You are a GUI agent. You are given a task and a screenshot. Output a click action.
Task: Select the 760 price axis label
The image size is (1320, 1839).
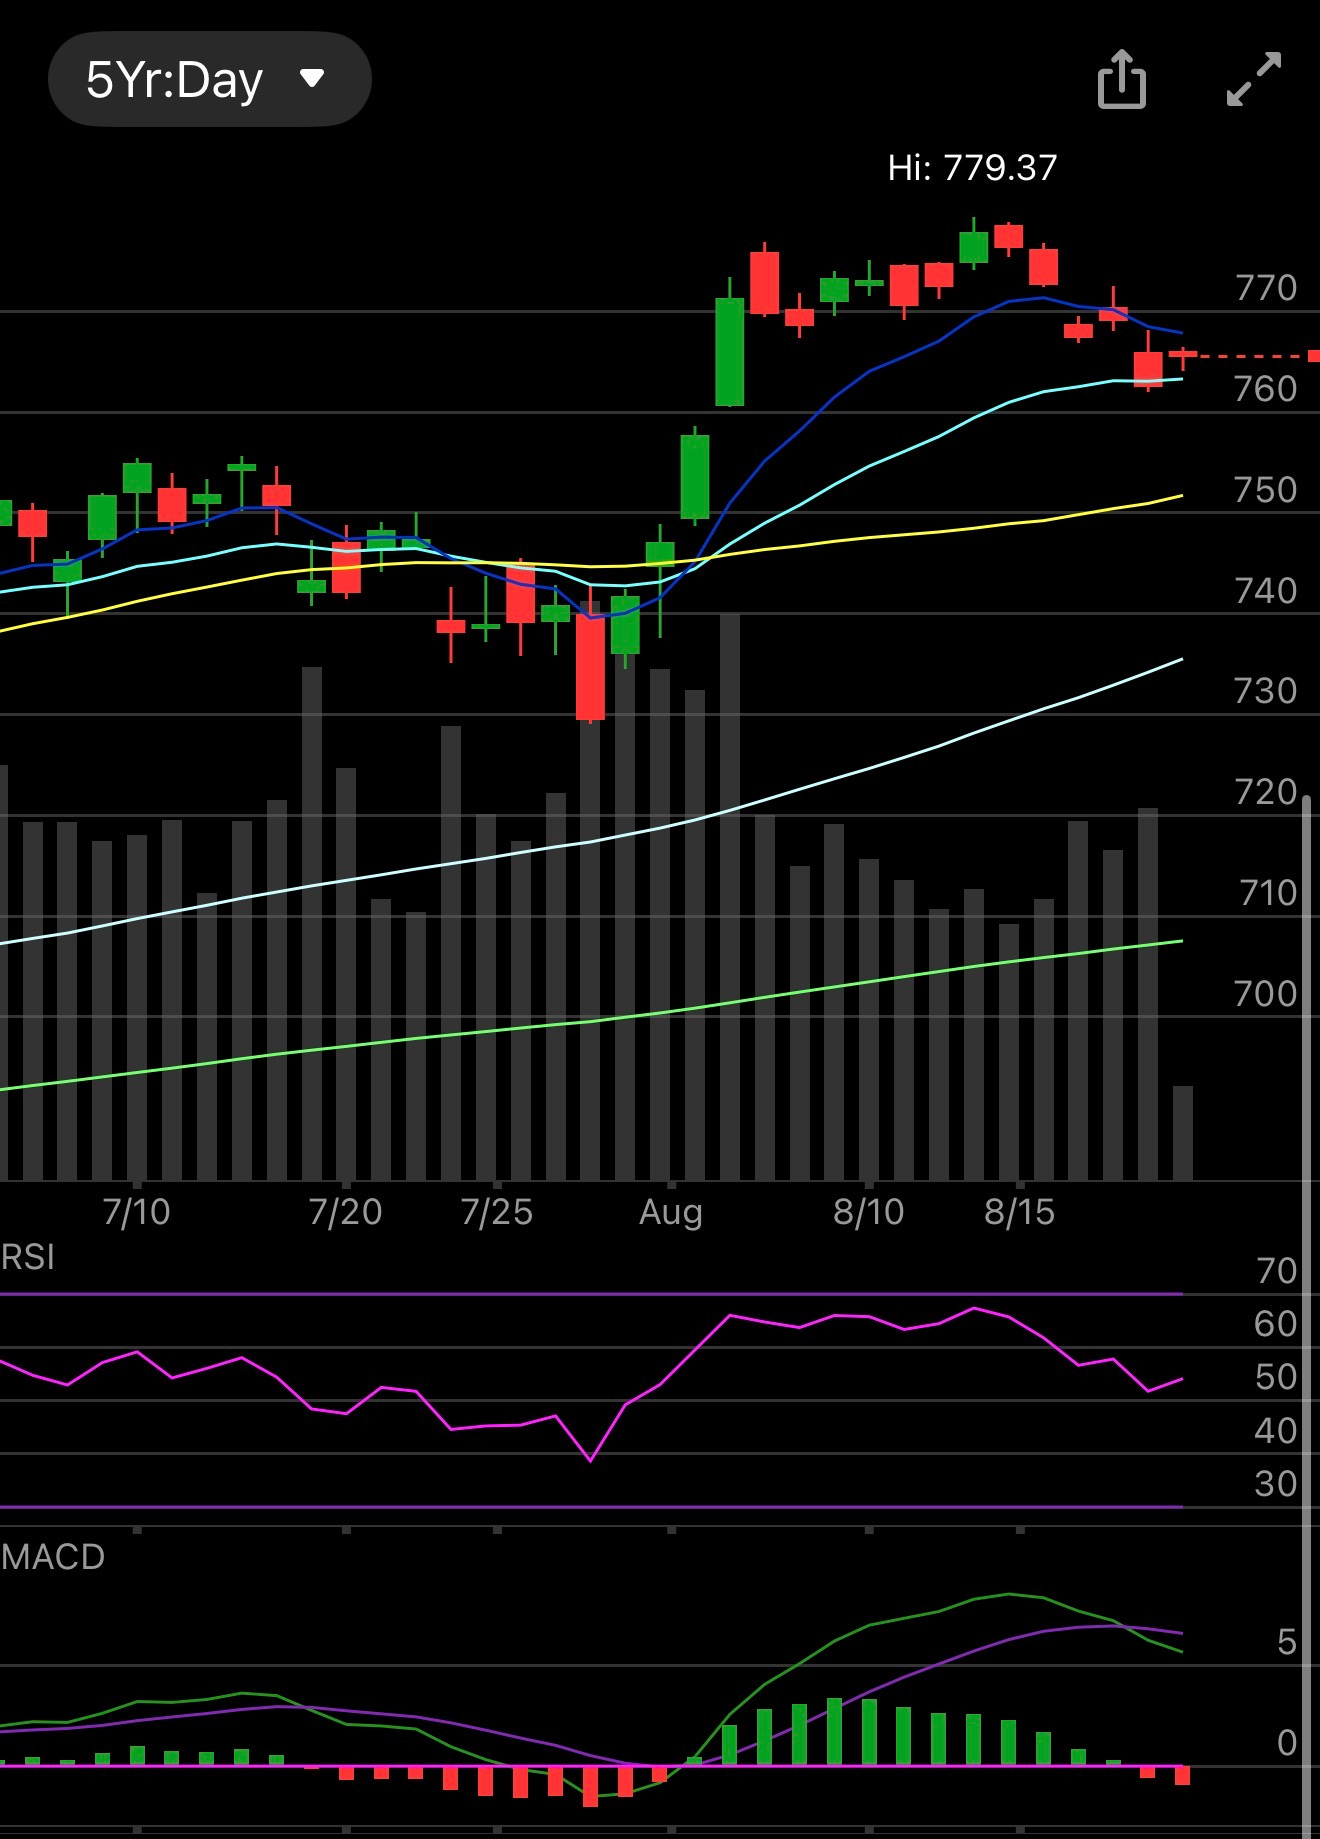(1266, 389)
